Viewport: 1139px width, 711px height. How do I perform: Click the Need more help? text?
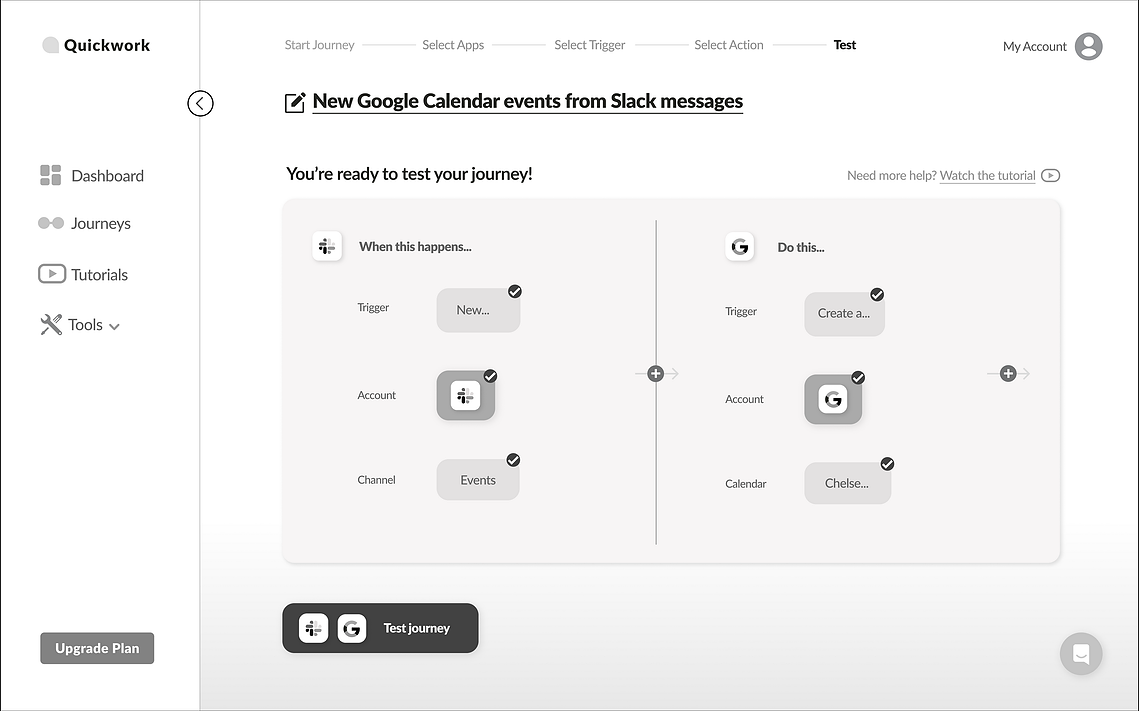pyautogui.click(x=892, y=175)
